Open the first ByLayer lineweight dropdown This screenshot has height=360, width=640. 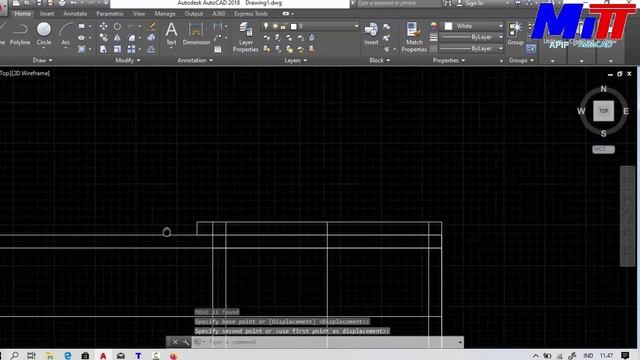pos(500,37)
